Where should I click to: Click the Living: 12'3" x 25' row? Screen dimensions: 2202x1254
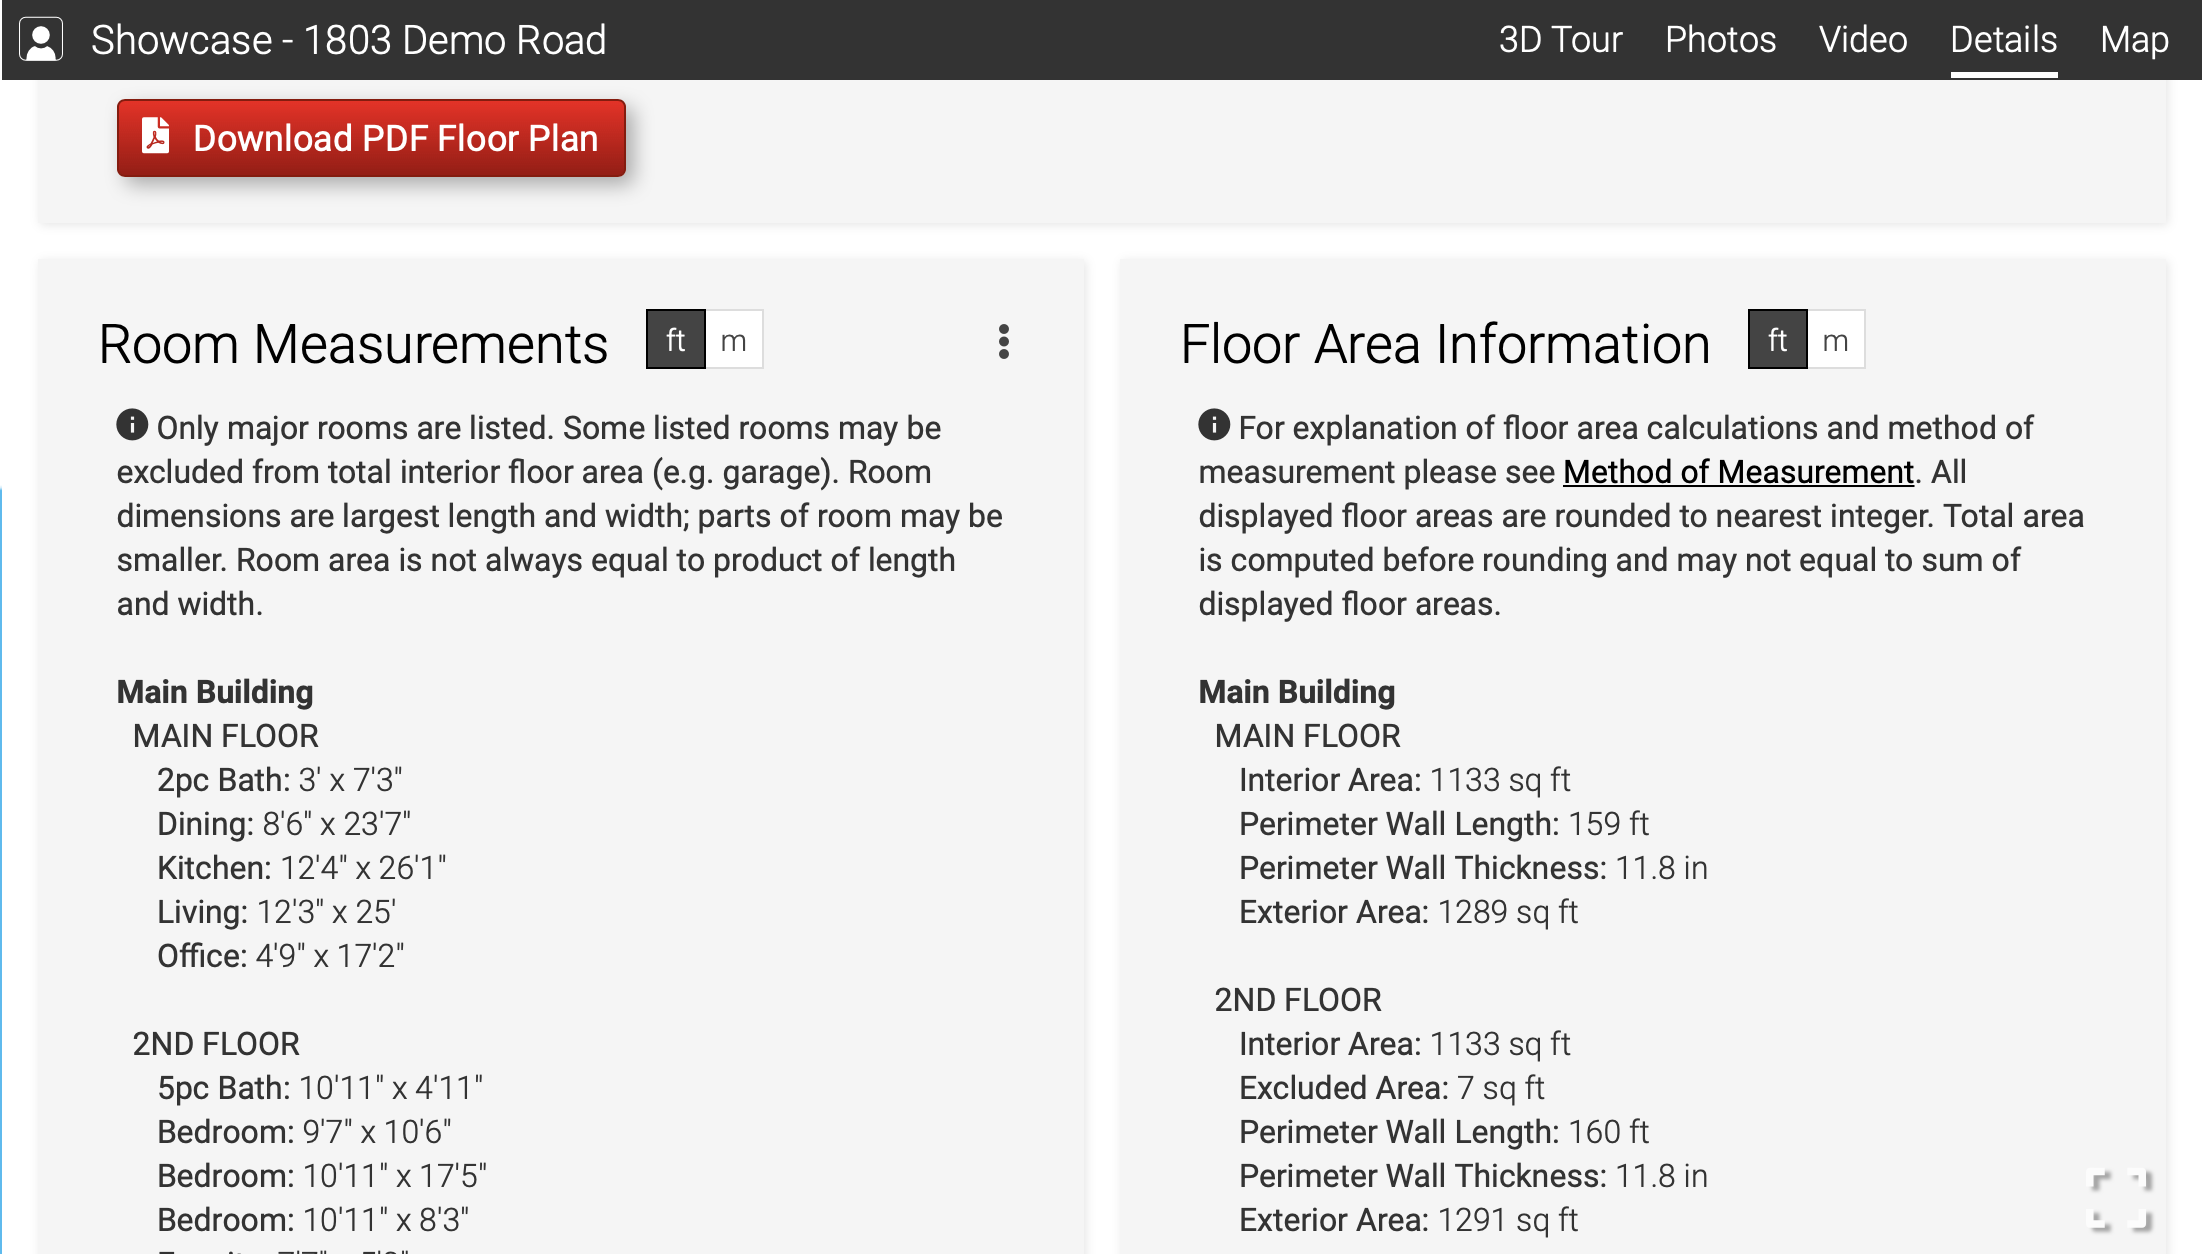click(x=277, y=912)
